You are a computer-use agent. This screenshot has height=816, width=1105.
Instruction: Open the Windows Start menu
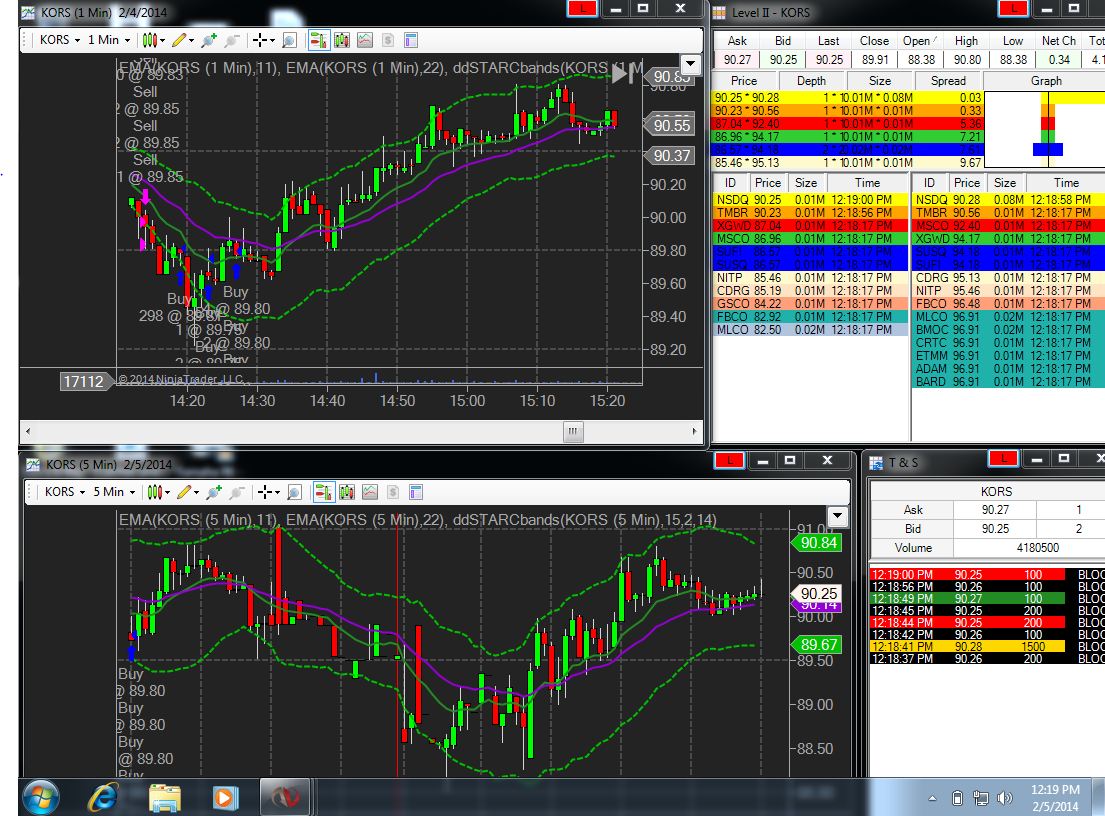point(40,797)
